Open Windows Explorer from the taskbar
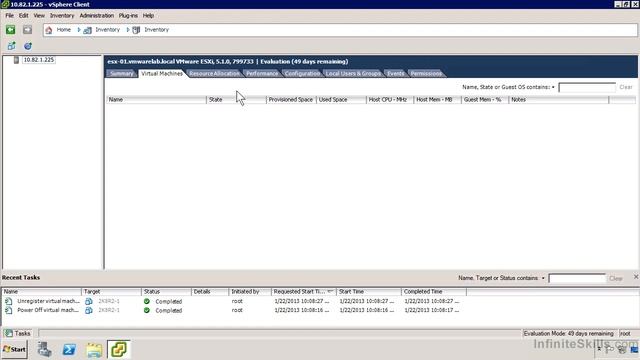Screen dimensions: 640x360 (94, 350)
